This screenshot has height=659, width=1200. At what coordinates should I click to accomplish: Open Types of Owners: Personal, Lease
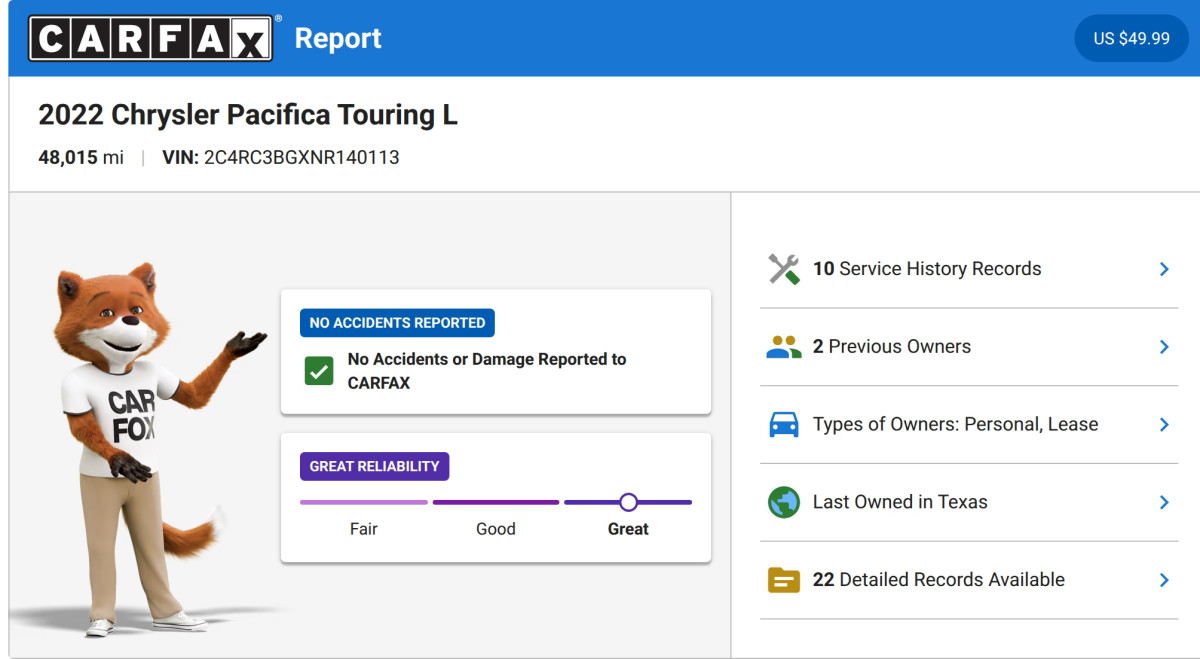[969, 424]
